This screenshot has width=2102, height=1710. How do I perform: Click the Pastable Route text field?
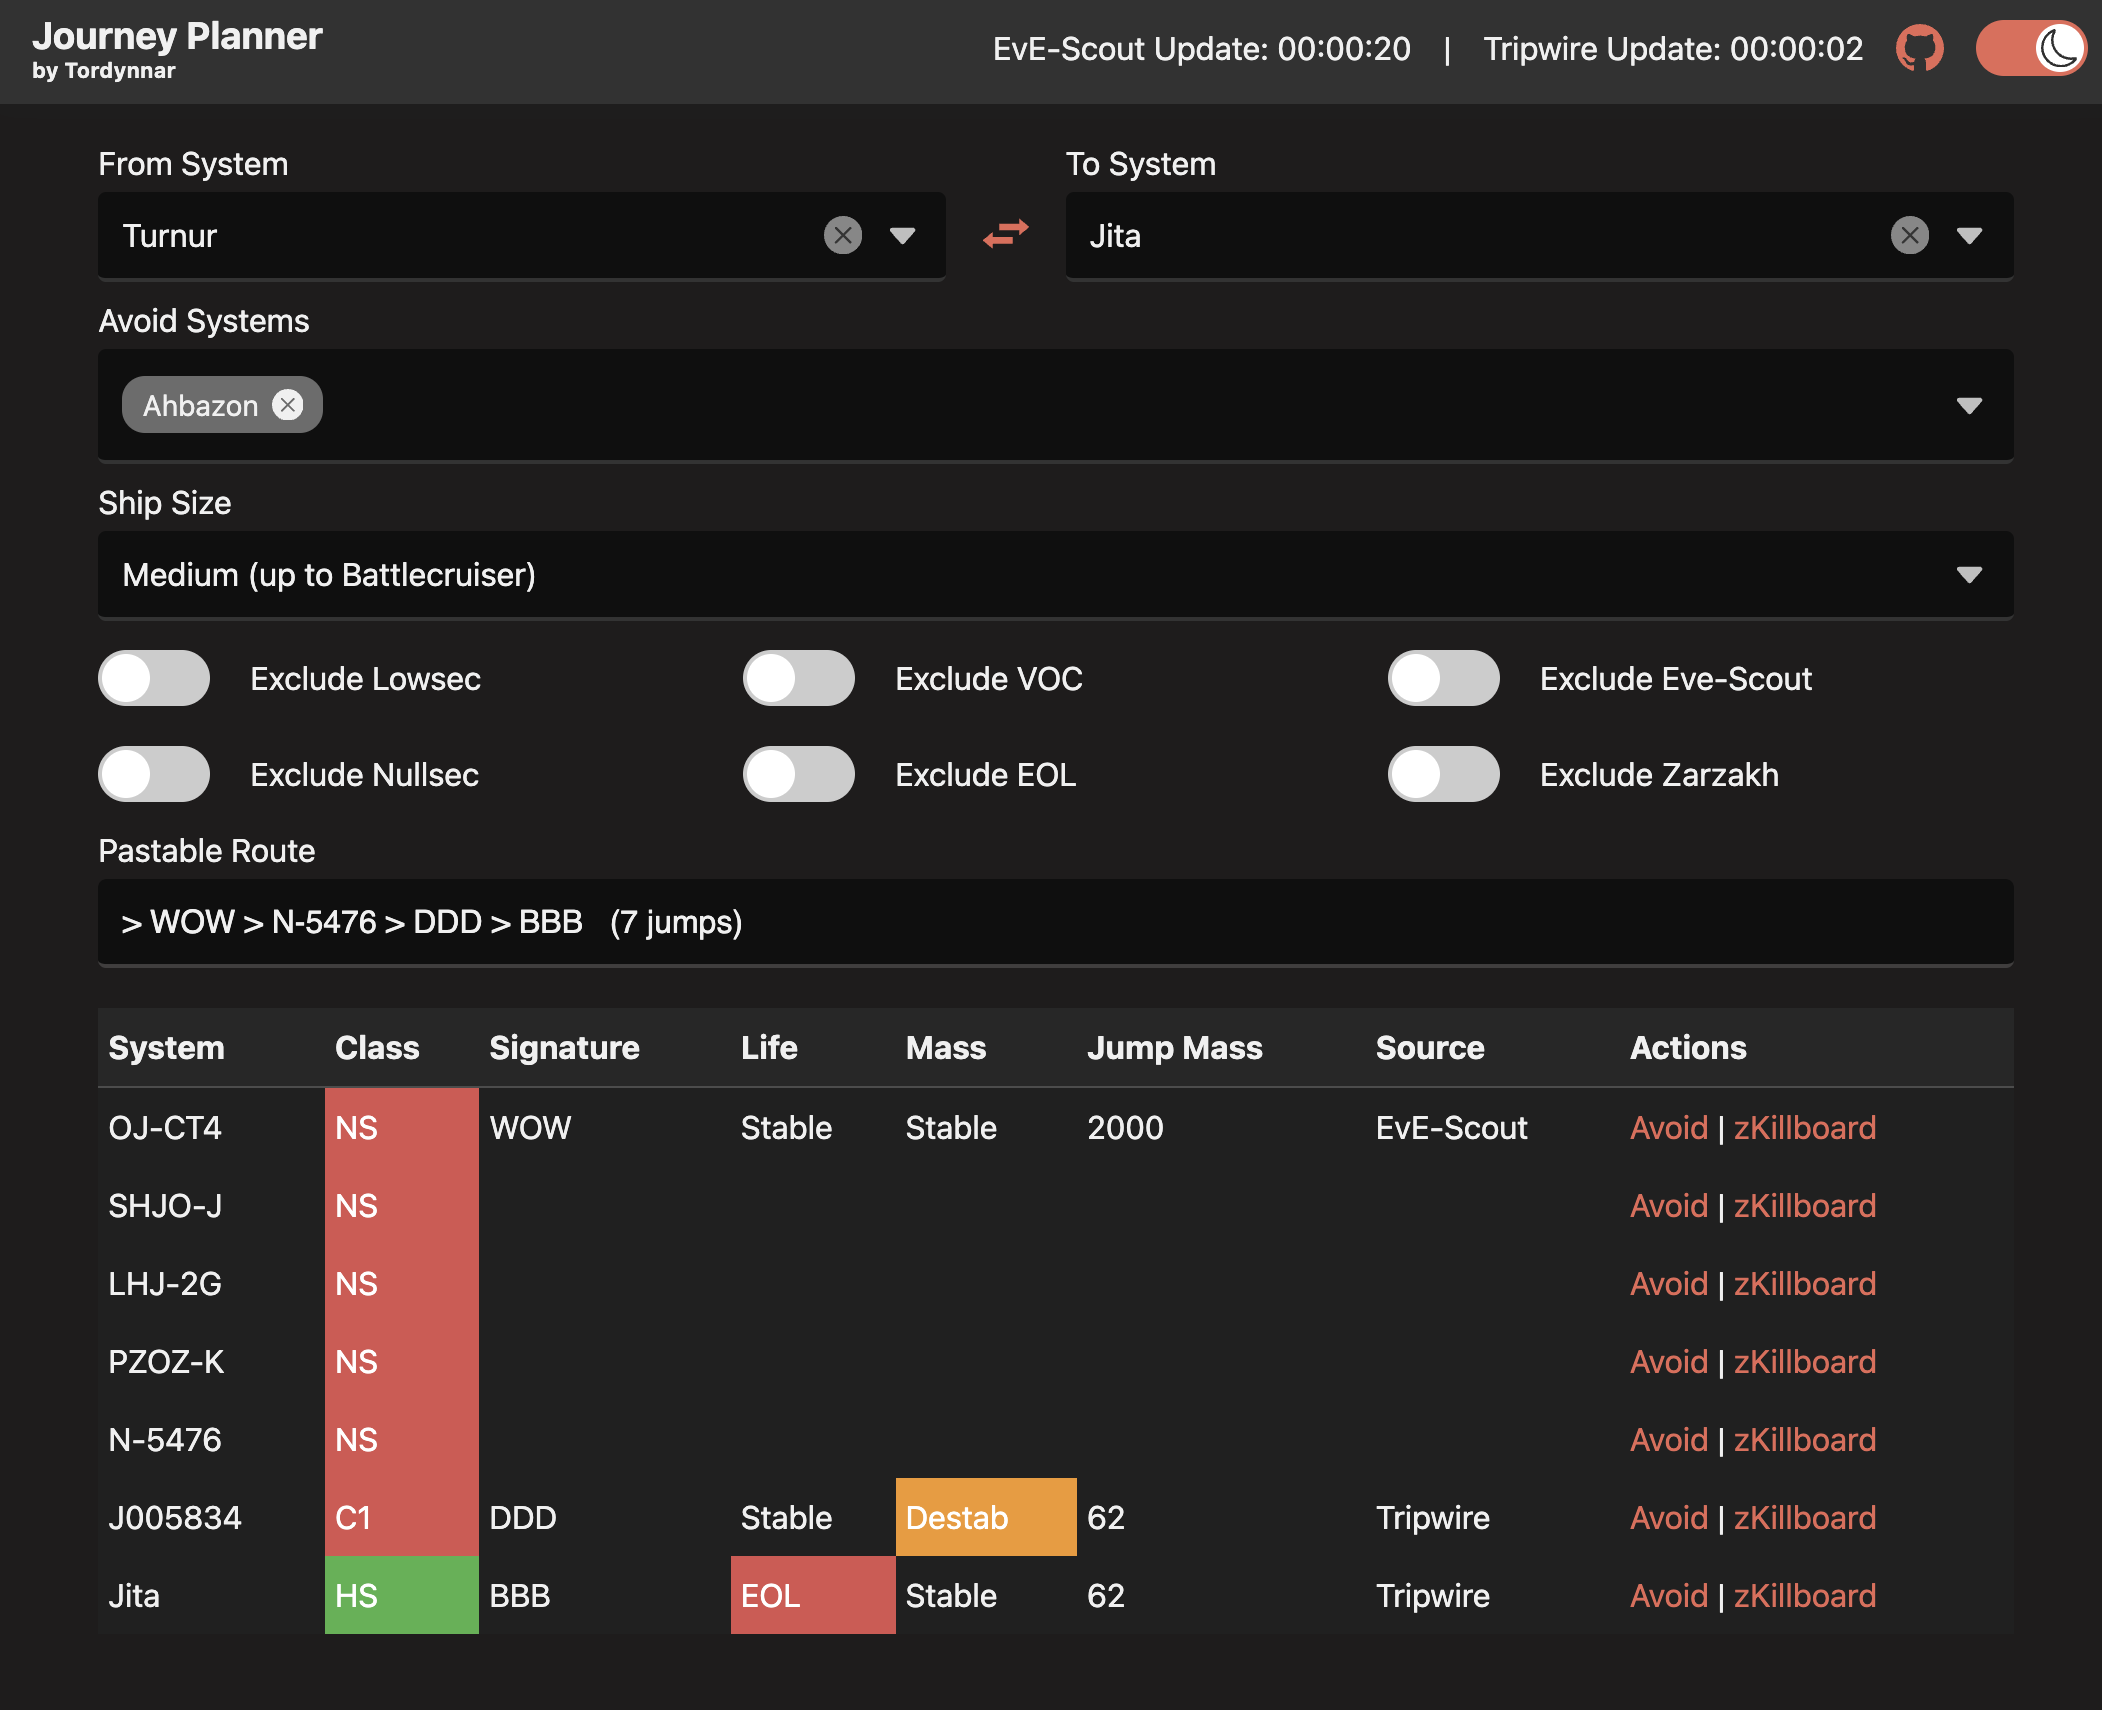[1055, 922]
